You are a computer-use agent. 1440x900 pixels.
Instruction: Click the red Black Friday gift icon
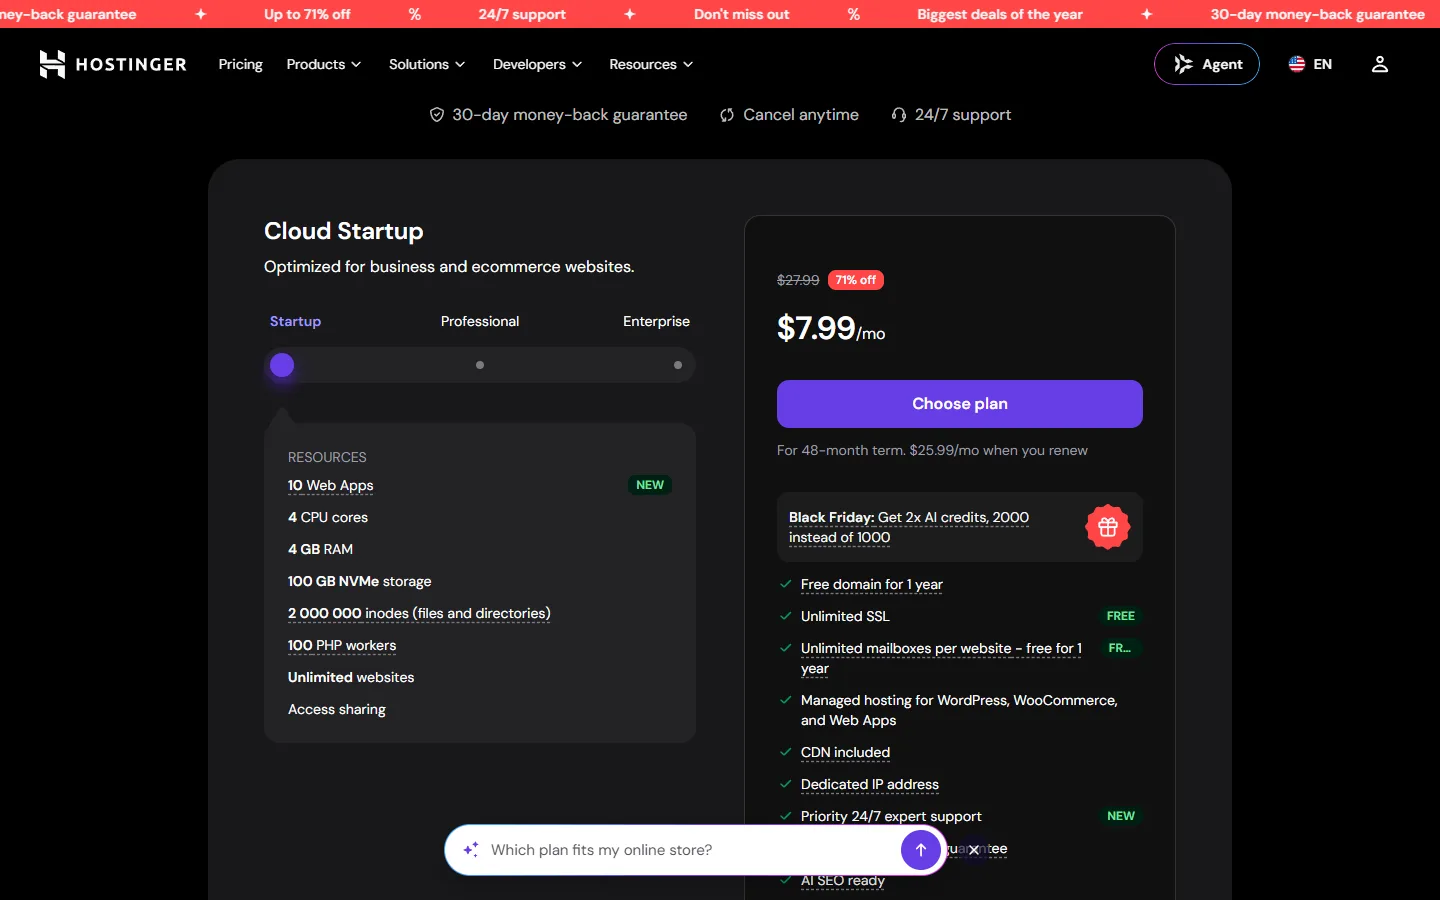1108,527
